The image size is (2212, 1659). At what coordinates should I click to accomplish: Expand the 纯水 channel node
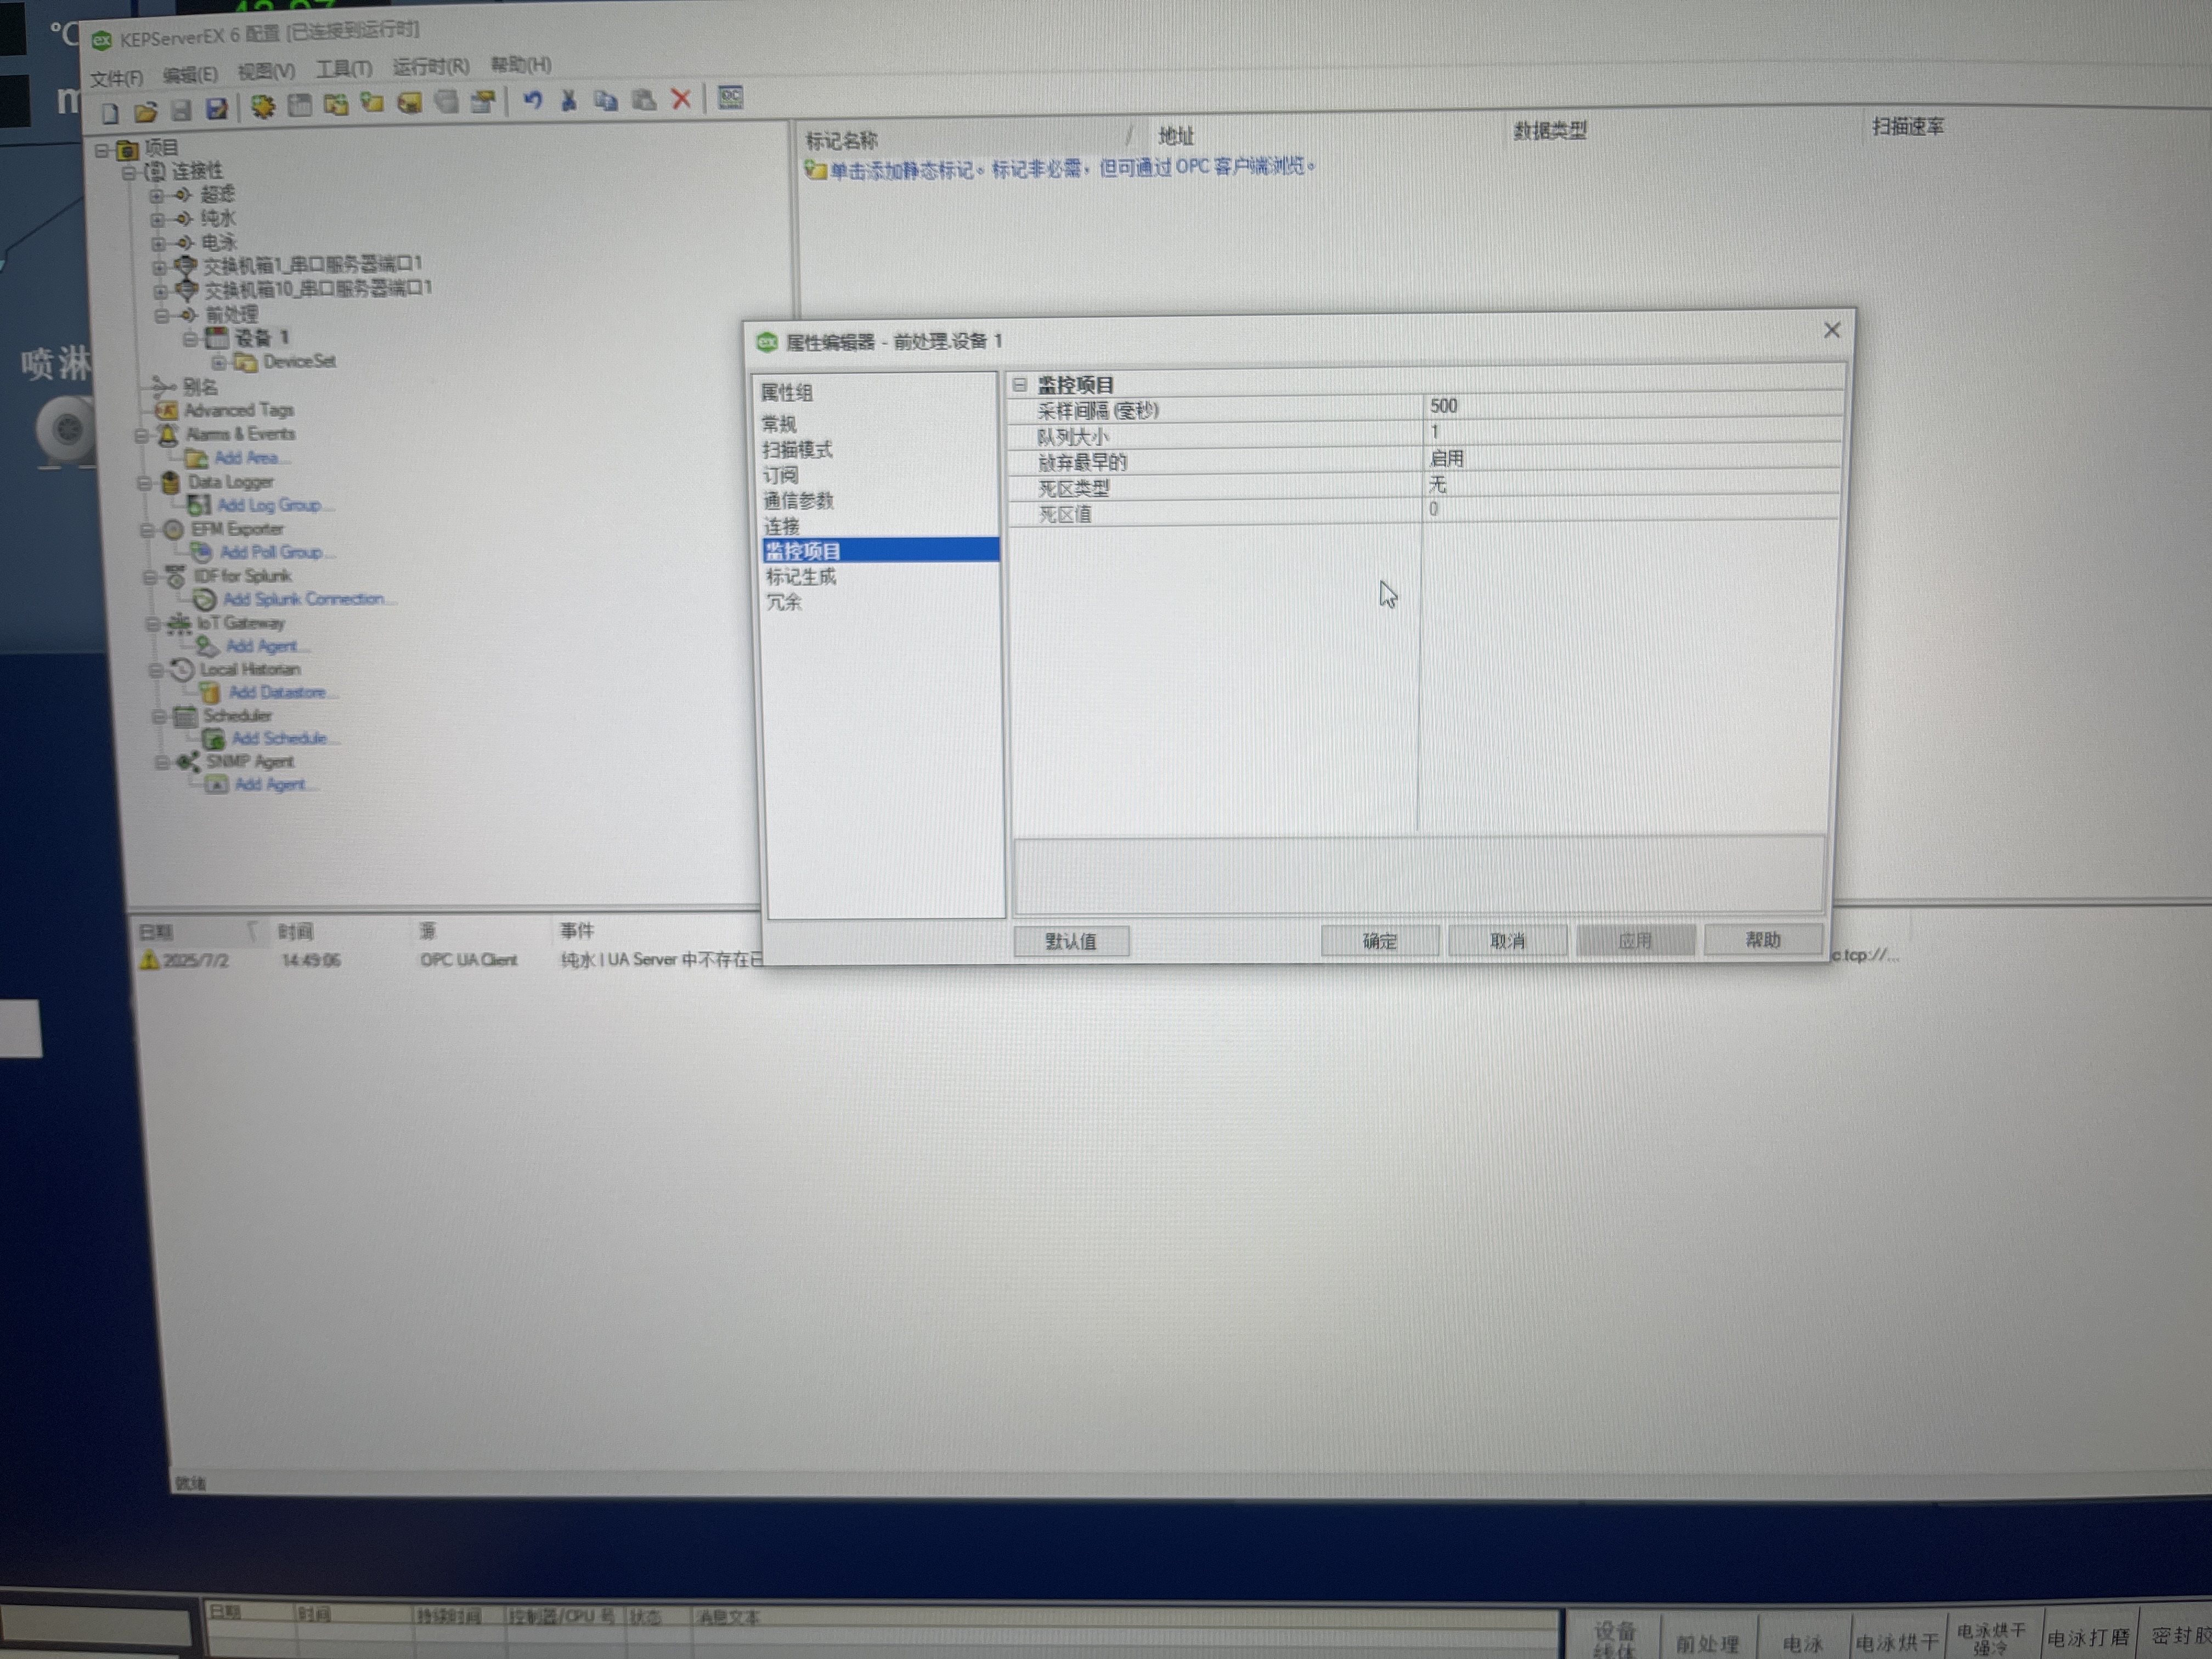pos(157,219)
